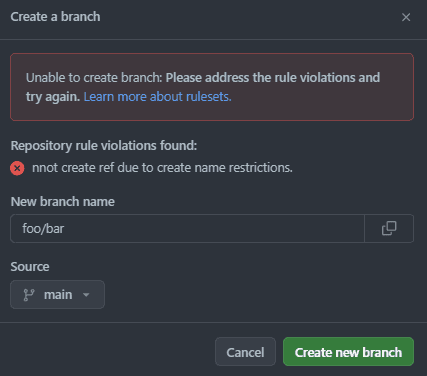Click Create new branch button
The width and height of the screenshot is (427, 376).
[348, 352]
